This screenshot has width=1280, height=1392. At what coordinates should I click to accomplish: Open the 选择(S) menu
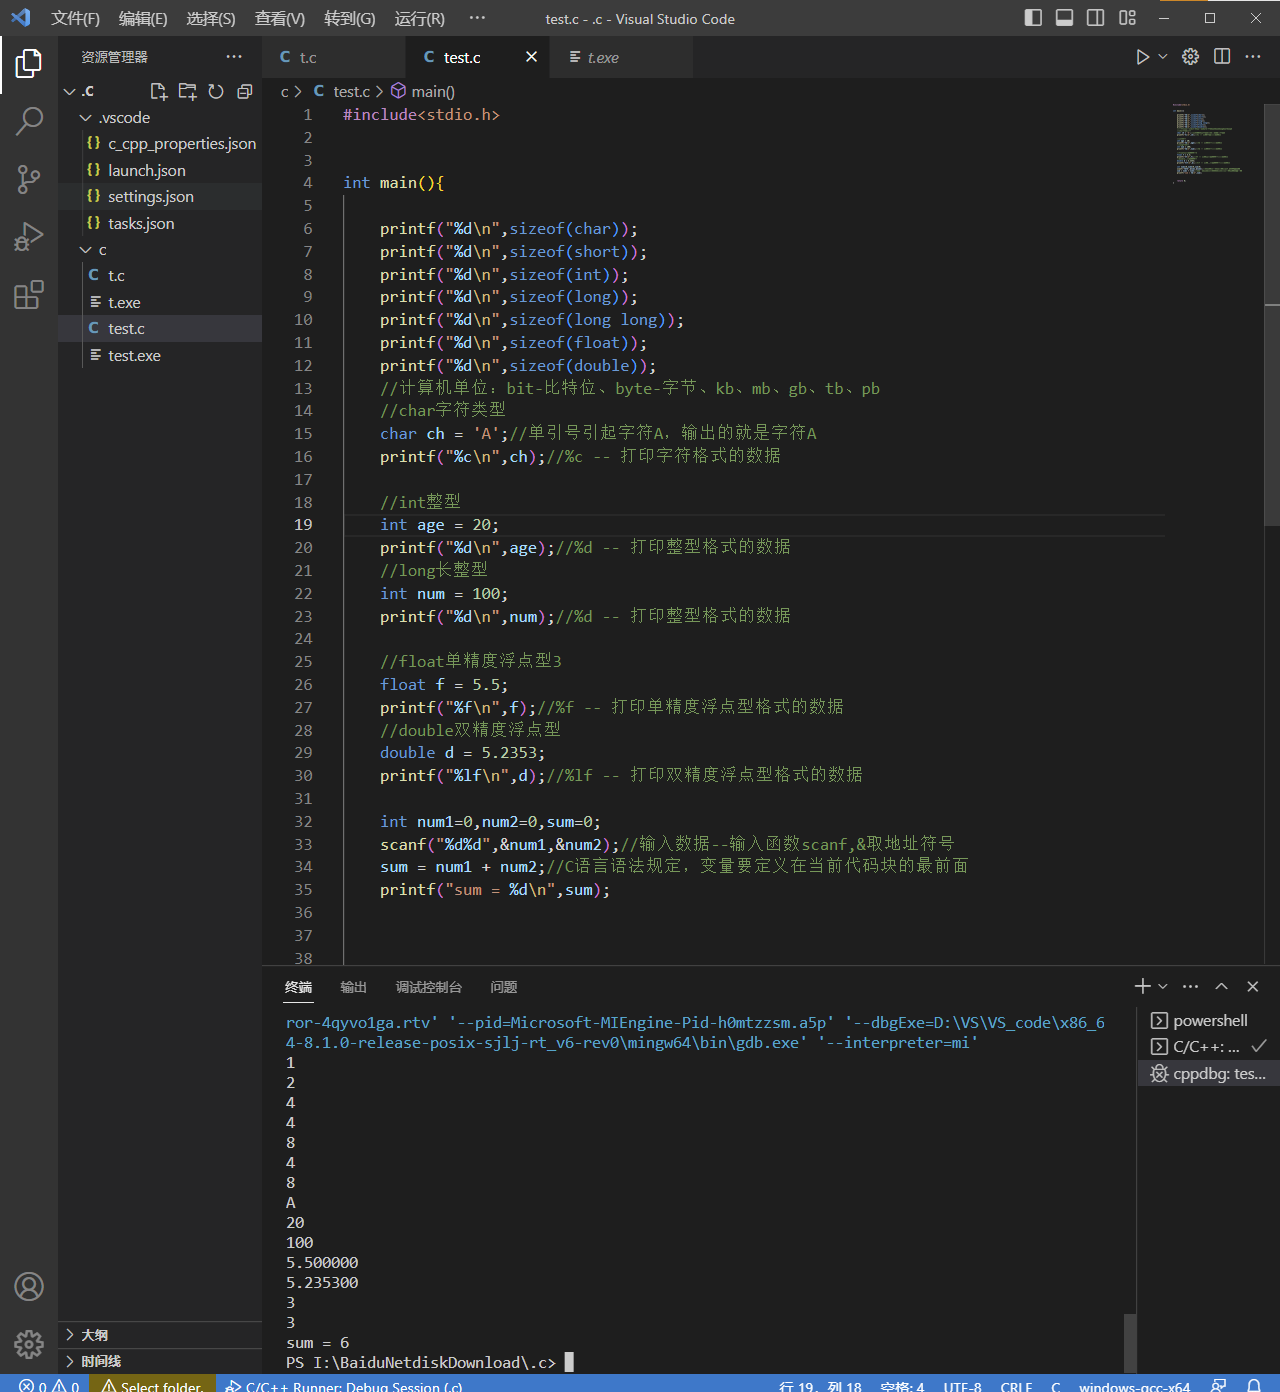211,18
